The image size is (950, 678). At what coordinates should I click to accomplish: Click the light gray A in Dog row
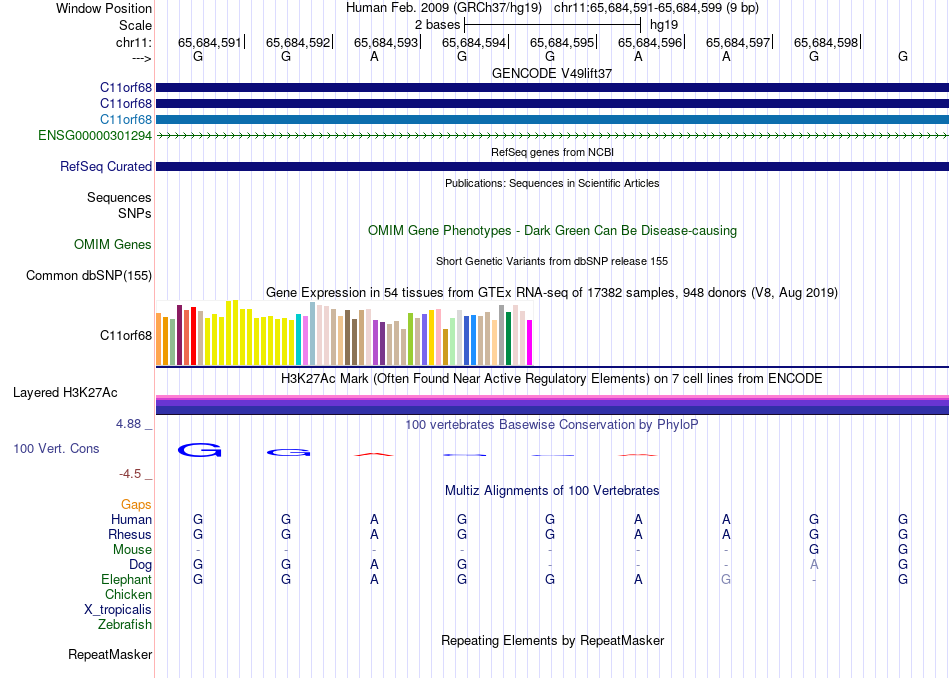pyautogui.click(x=814, y=565)
